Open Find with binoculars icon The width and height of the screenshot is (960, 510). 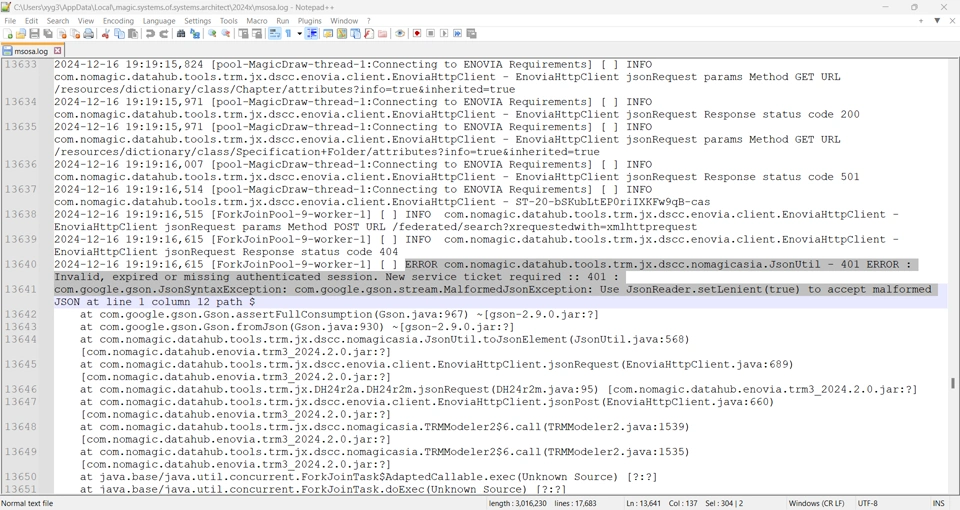pos(181,34)
